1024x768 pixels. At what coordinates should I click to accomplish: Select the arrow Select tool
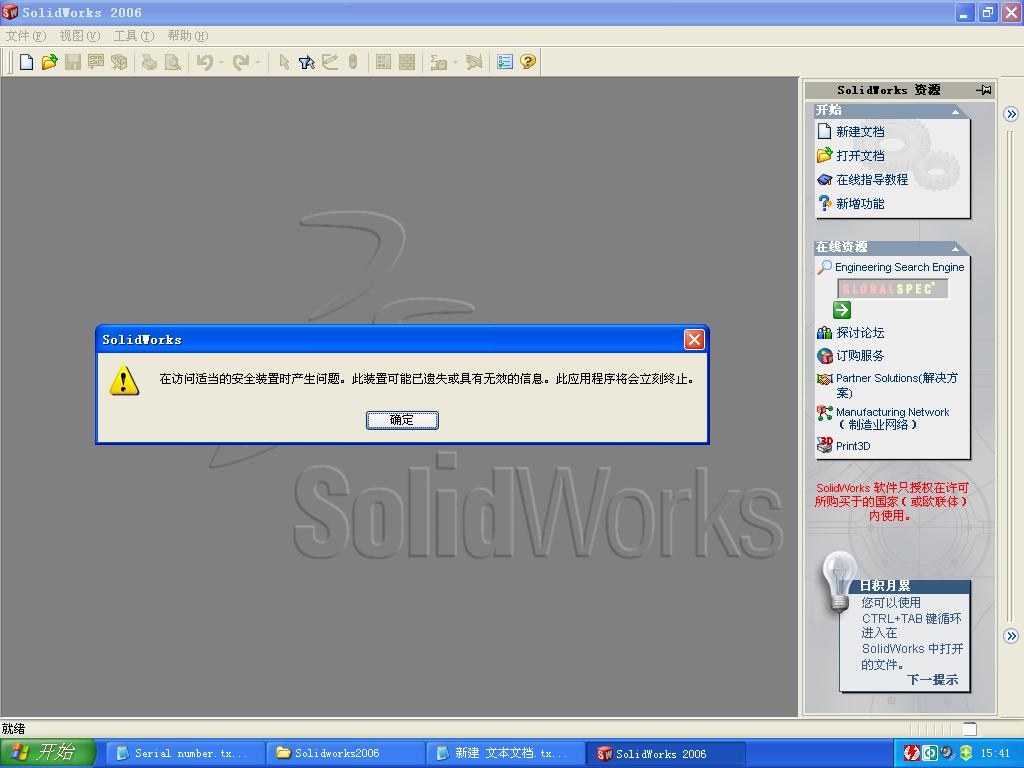coord(284,62)
